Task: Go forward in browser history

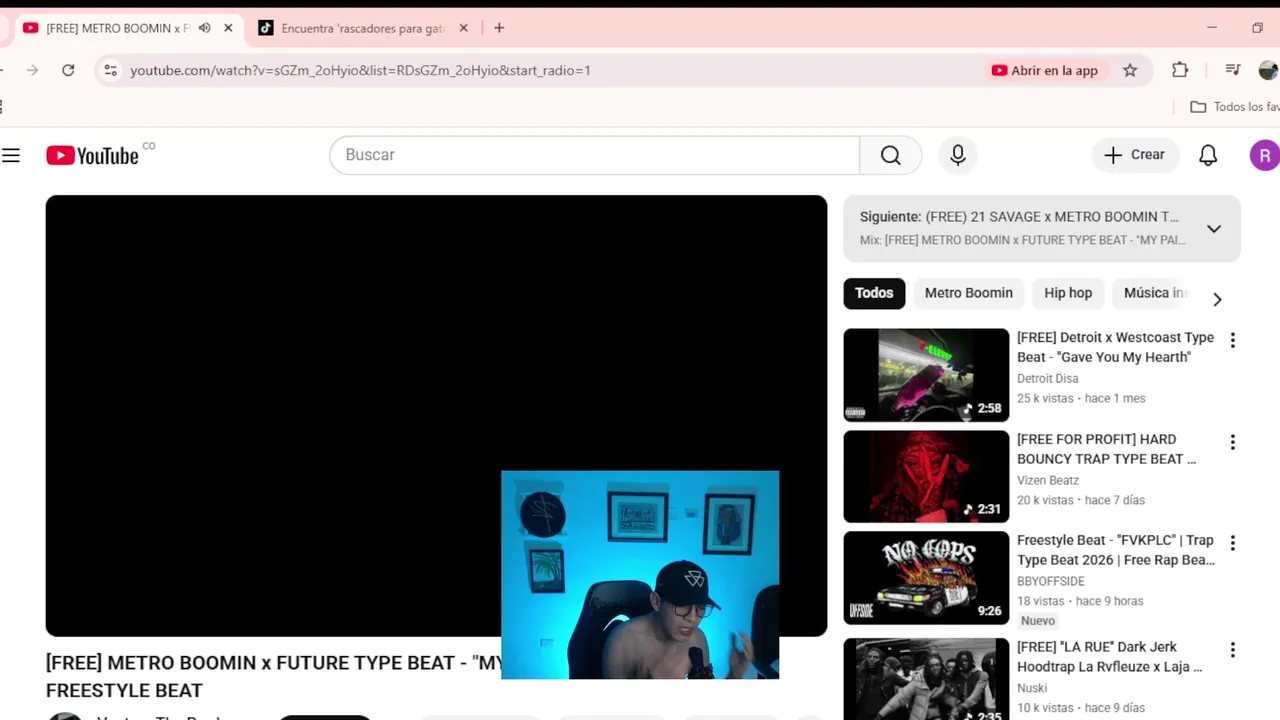Action: pos(32,70)
